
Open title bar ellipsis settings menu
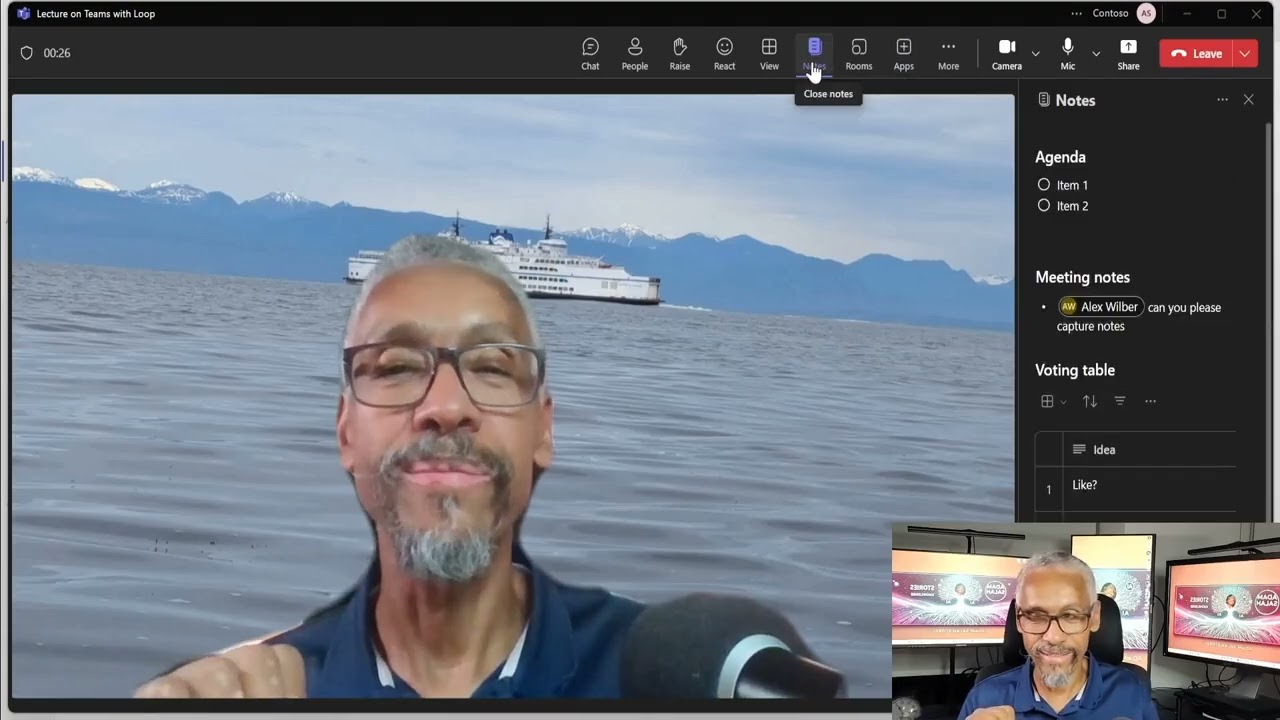click(x=1076, y=14)
